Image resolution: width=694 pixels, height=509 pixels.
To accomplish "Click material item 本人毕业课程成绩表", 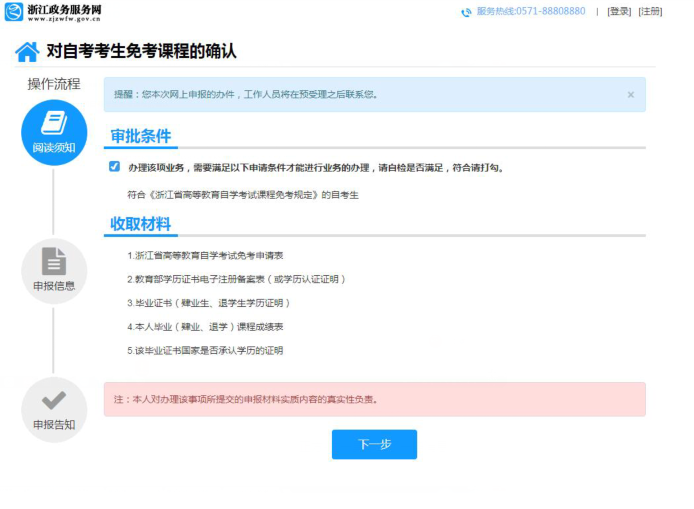I will [x=205, y=327].
